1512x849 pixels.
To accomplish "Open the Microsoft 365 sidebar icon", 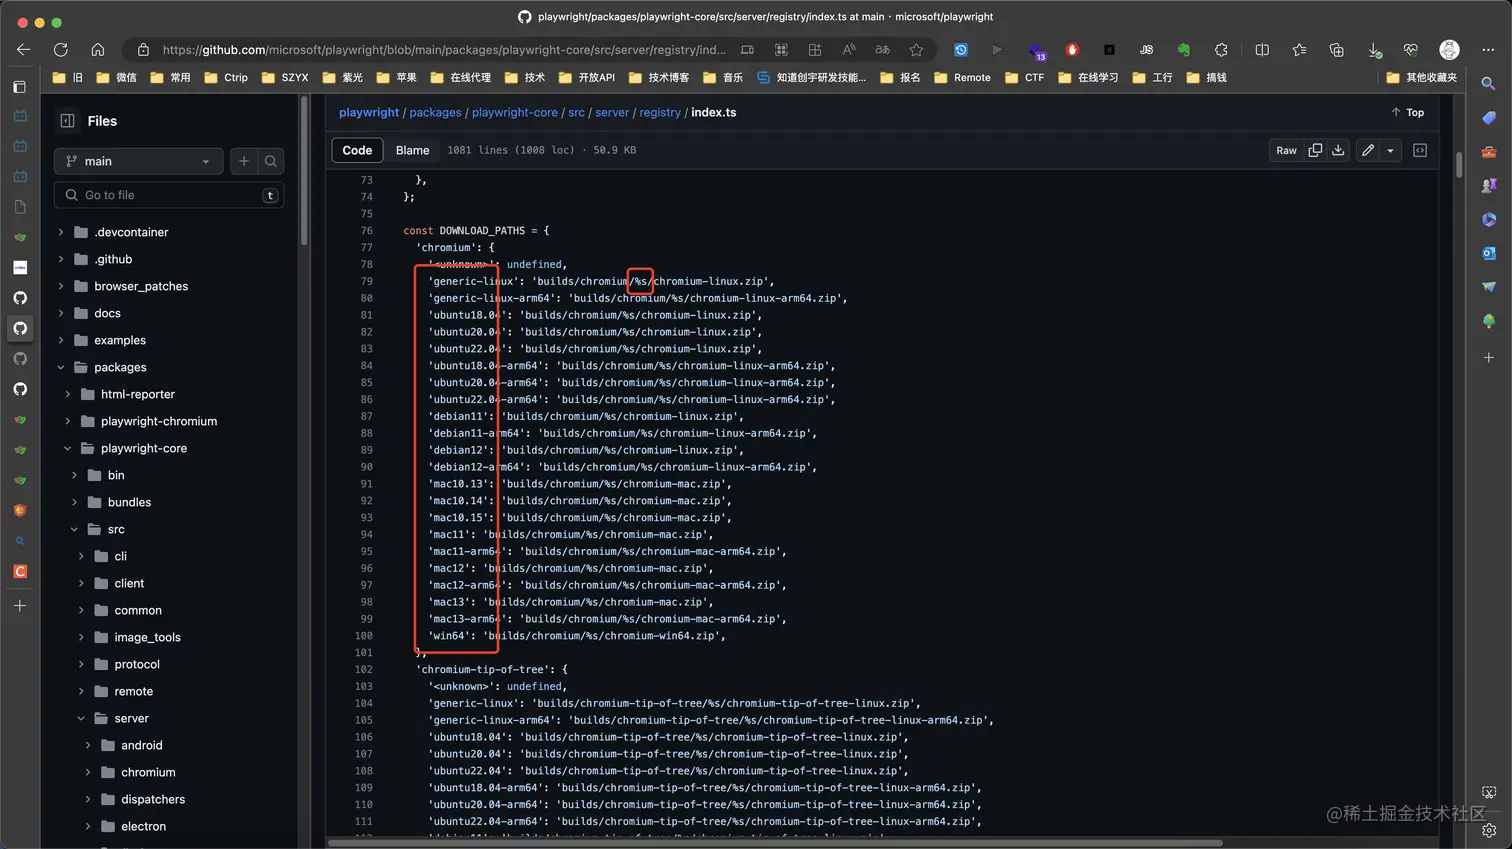I will pos(1489,219).
